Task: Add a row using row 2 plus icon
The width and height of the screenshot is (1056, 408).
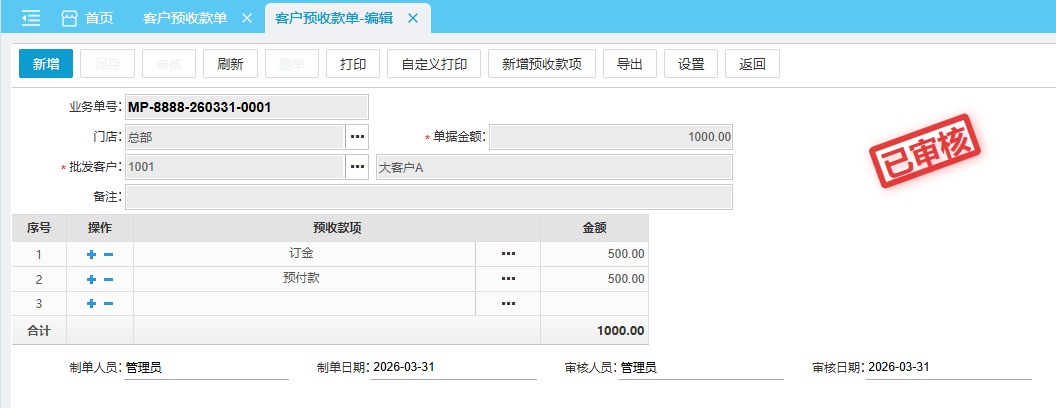Action: [91, 279]
